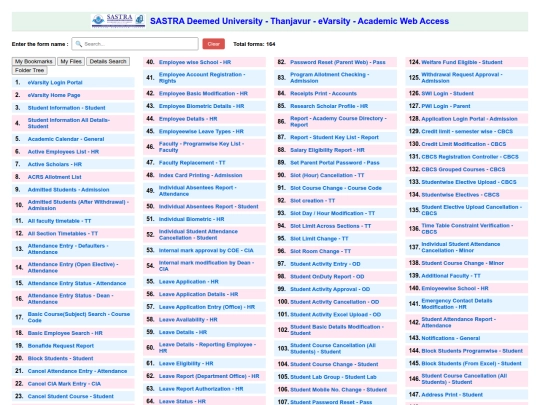Open My Files
This screenshot has height=405, width=540.
(x=71, y=61)
